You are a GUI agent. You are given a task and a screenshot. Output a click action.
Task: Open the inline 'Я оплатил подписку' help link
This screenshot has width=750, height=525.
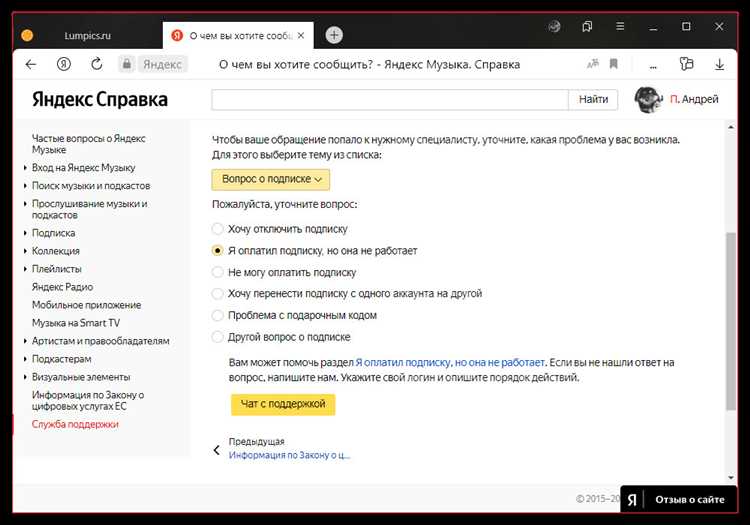pos(450,362)
